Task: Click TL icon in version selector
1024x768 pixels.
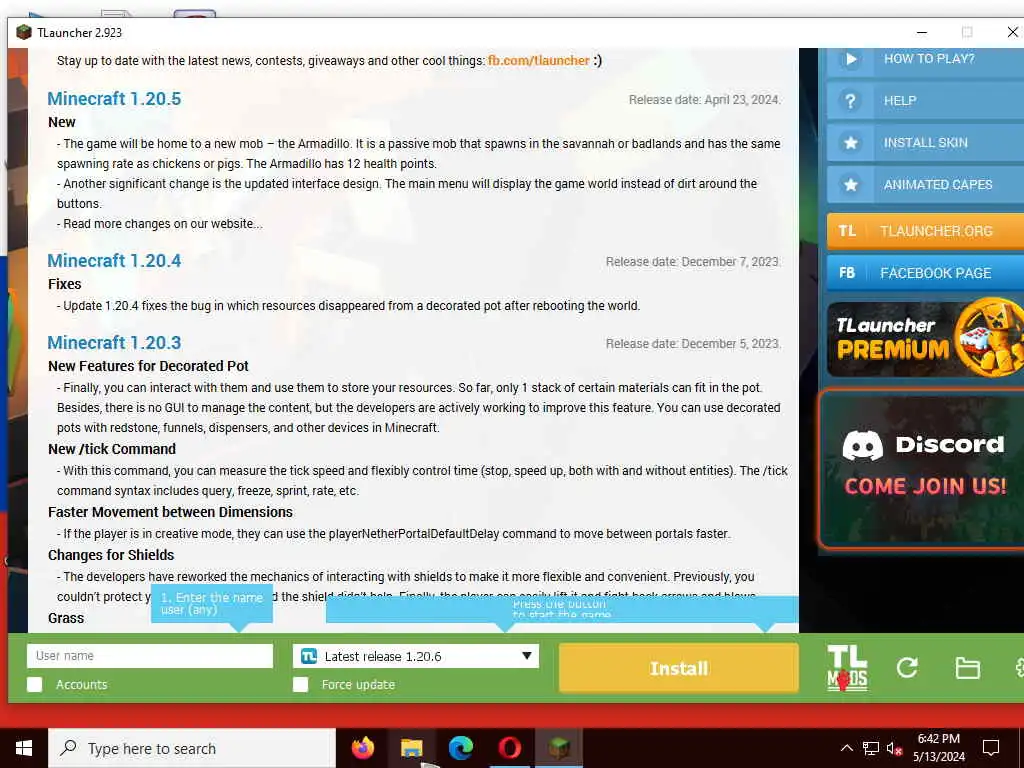Action: coord(309,656)
